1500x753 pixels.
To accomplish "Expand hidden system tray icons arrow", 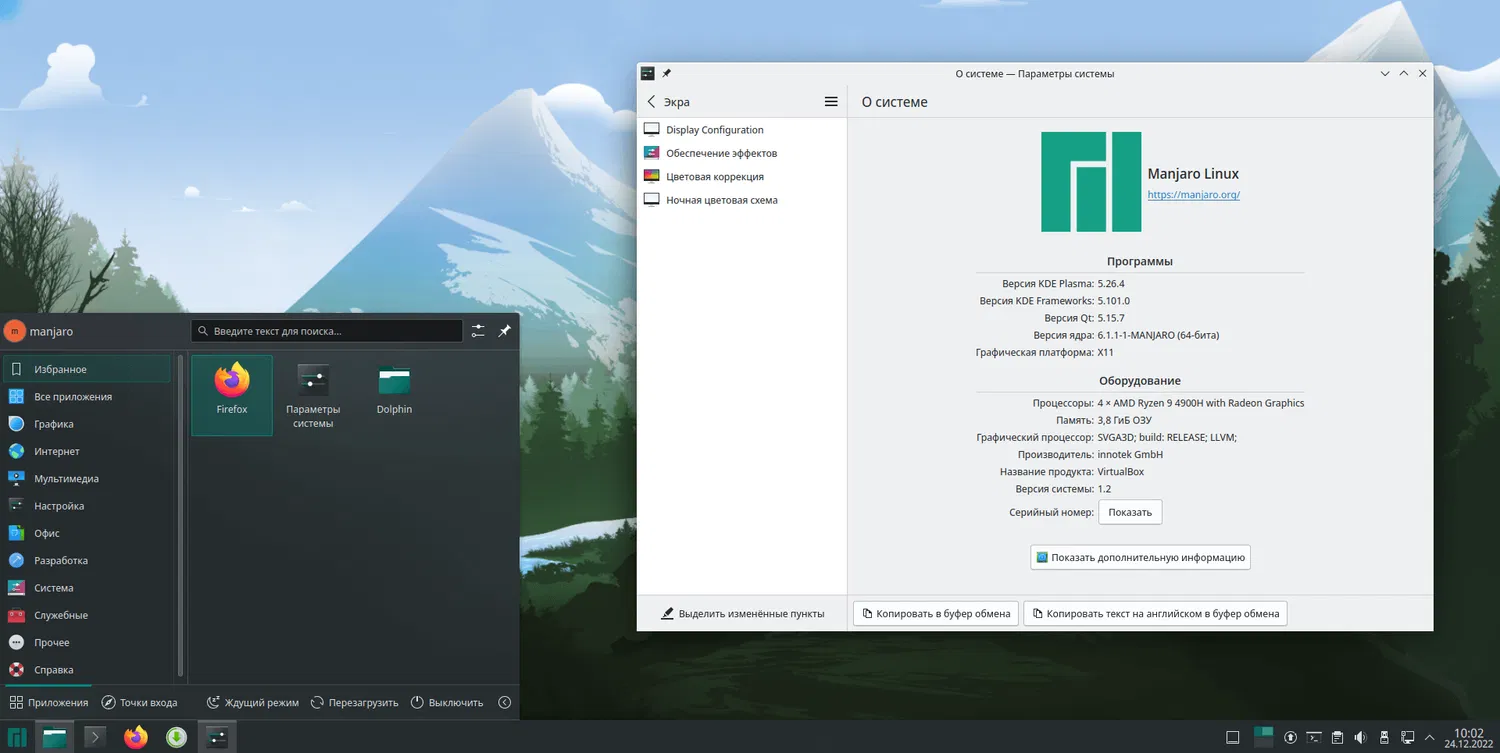I will (1431, 738).
